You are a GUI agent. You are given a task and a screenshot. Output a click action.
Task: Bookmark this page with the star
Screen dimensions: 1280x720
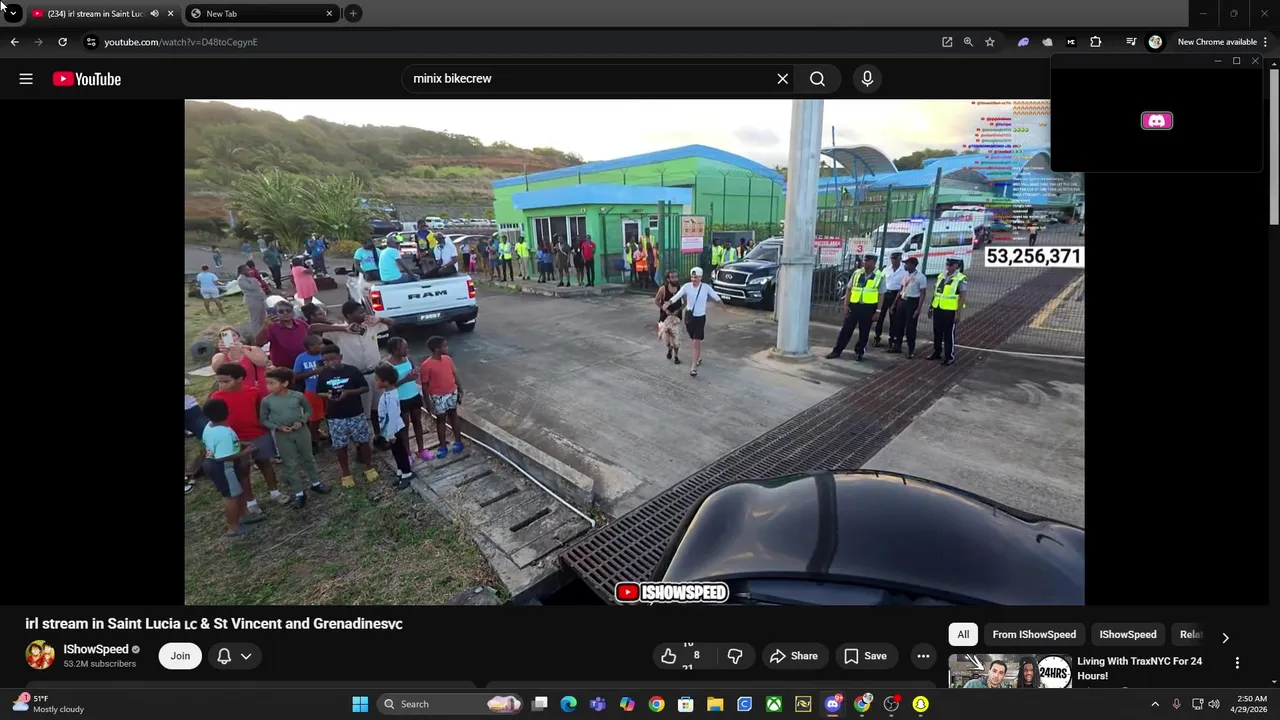click(x=990, y=42)
